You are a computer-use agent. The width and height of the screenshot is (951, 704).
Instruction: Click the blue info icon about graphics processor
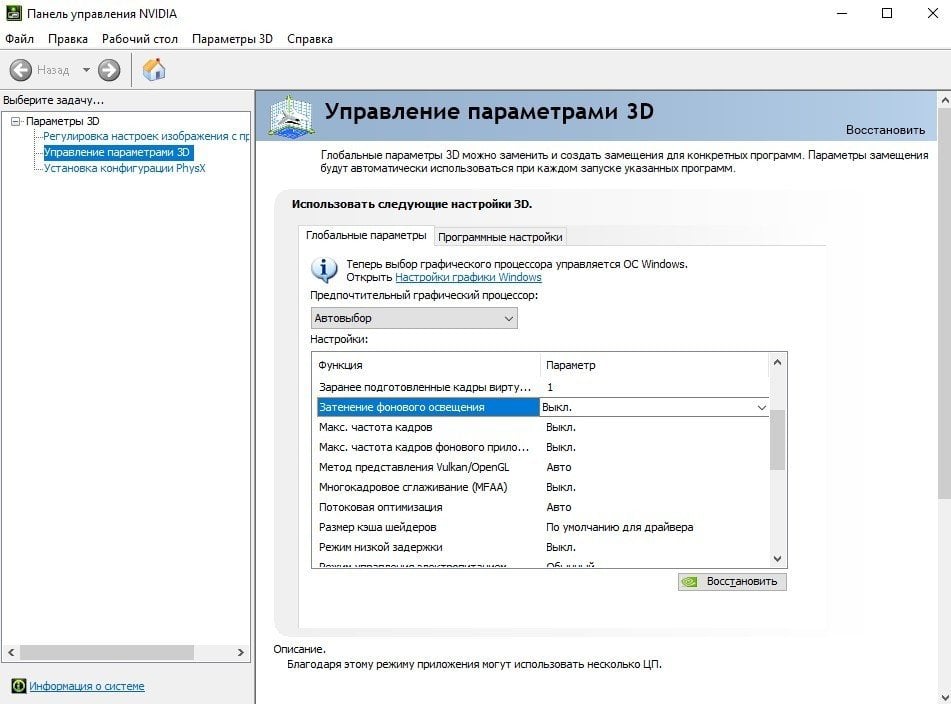pos(324,270)
